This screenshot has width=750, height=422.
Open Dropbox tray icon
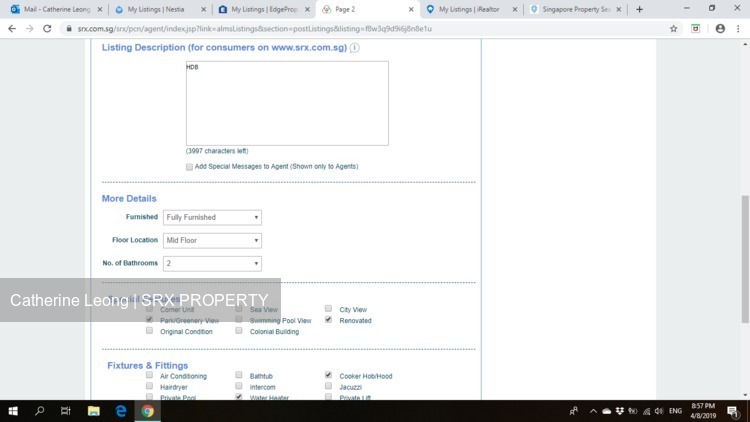point(620,411)
